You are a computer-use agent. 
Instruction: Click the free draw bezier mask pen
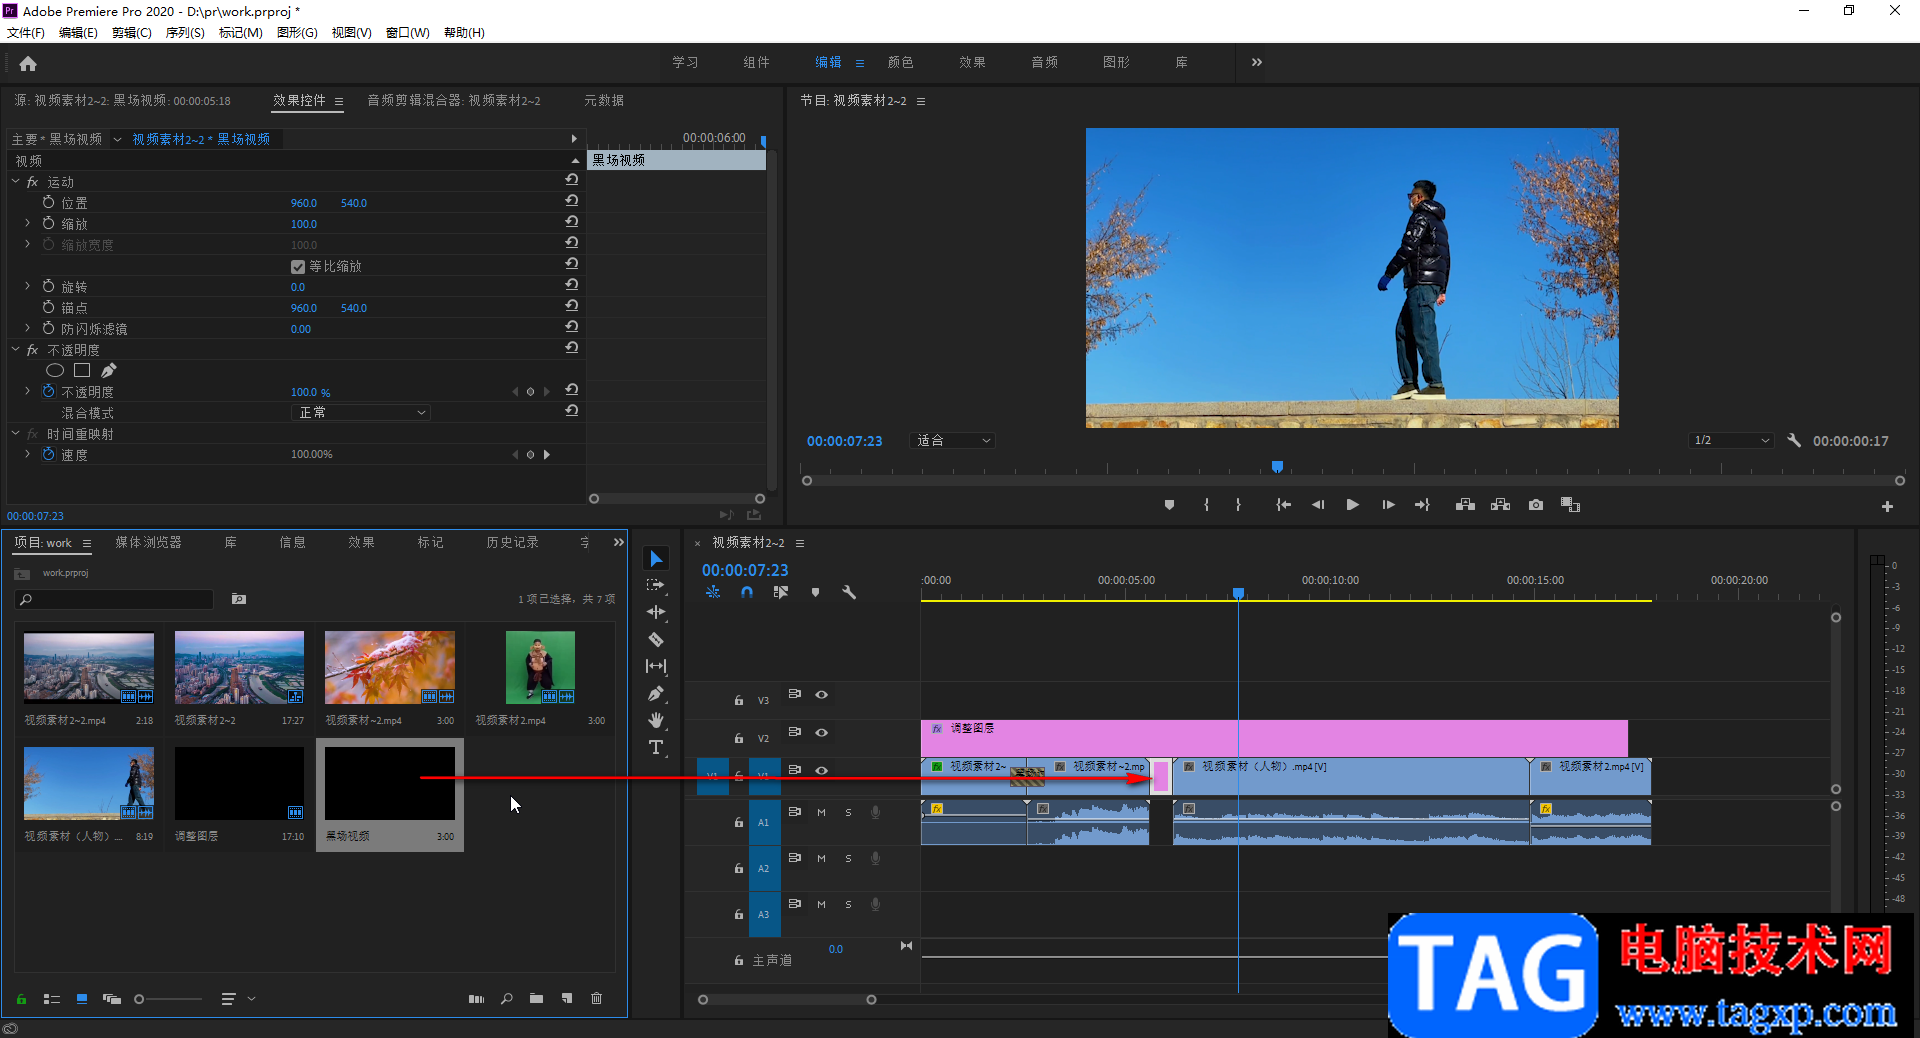click(x=109, y=371)
